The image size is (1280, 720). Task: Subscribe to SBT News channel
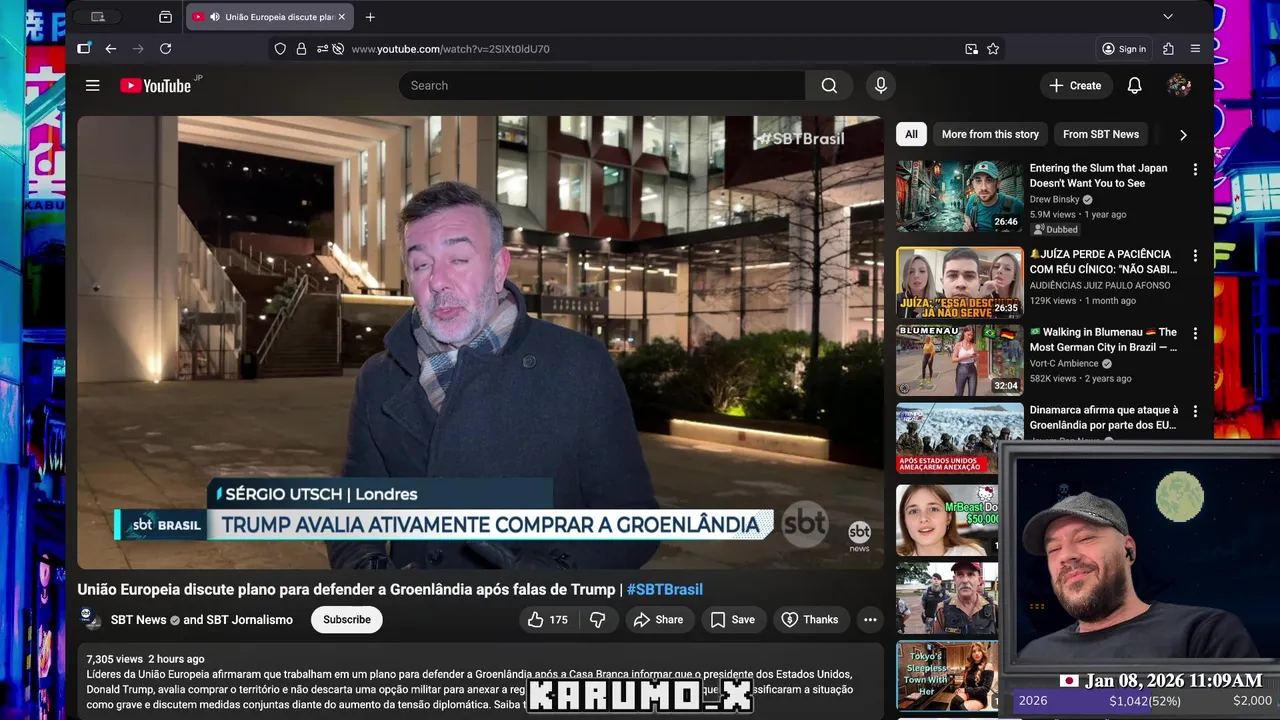(x=347, y=620)
